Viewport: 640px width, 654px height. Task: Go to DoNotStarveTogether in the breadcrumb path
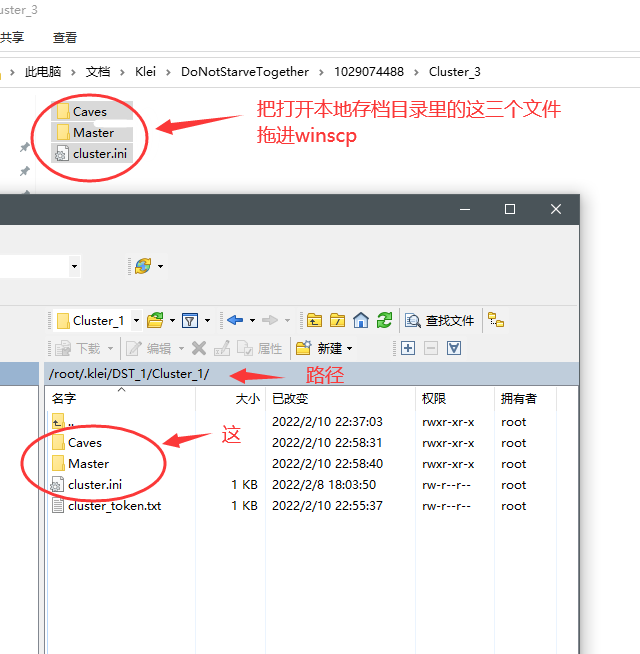pyautogui.click(x=245, y=72)
